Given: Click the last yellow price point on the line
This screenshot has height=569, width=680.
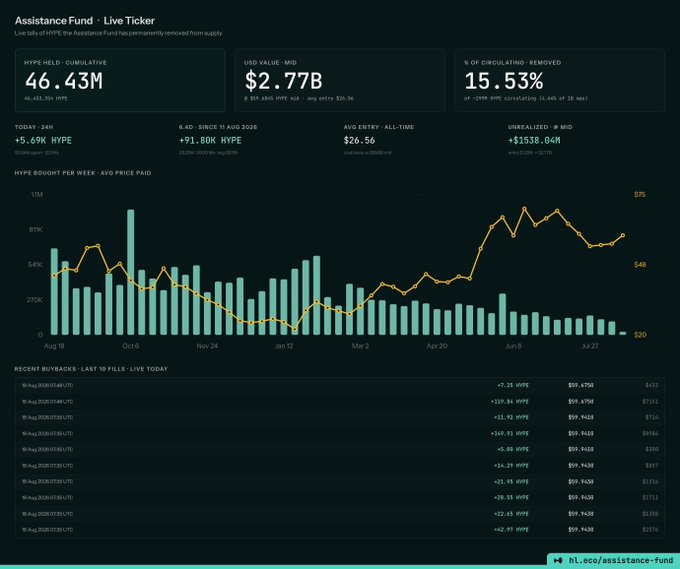Looking at the screenshot, I should click(623, 235).
